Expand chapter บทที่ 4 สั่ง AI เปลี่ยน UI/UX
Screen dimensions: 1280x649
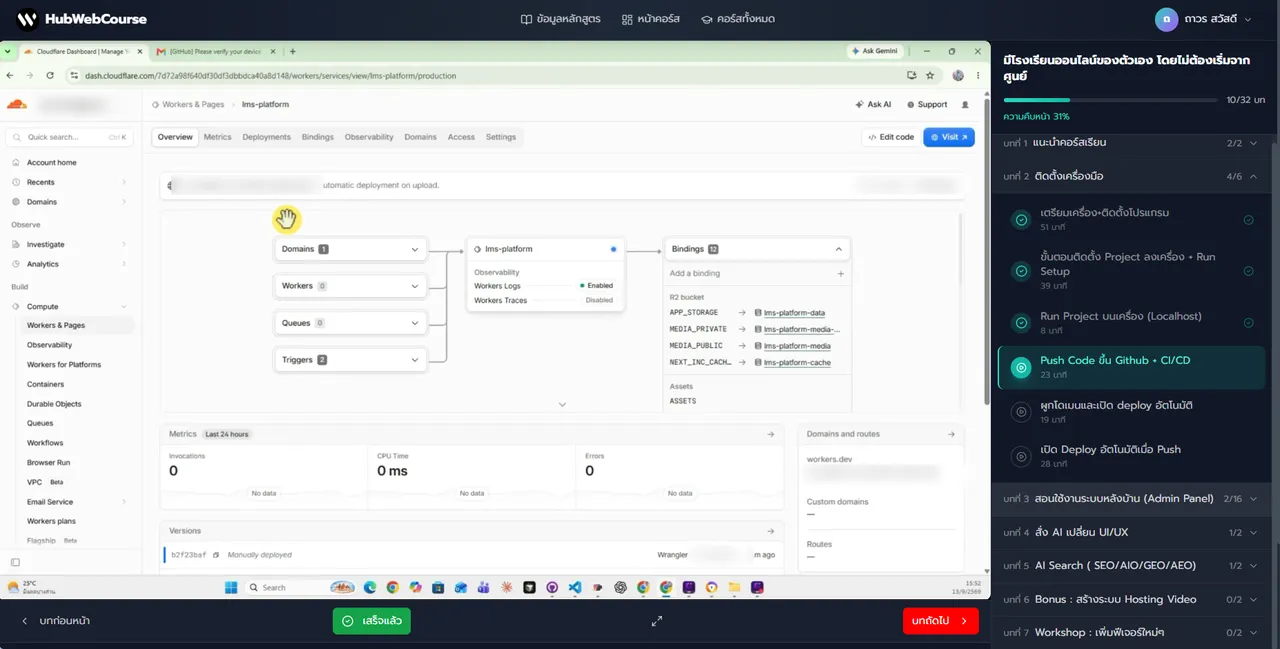1130,532
